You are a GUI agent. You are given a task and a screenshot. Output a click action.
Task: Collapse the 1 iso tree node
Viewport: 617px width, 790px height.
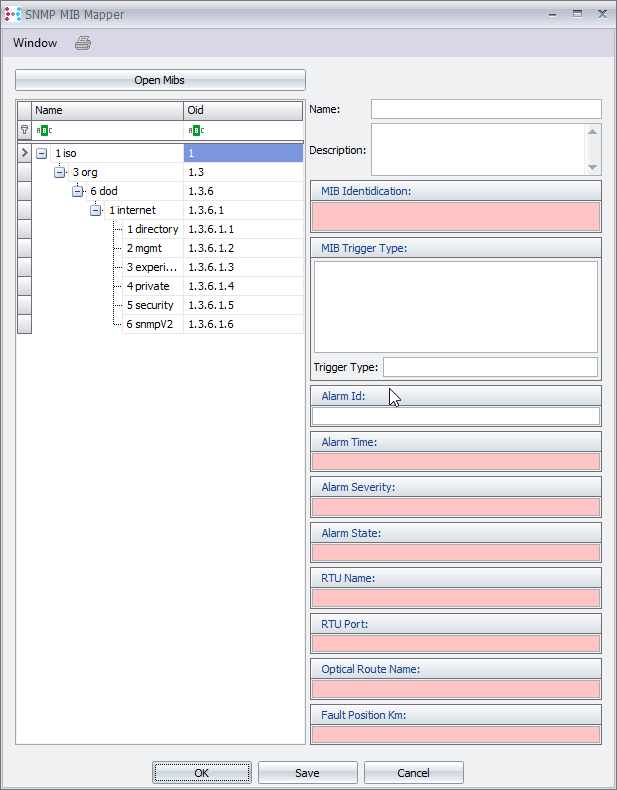[x=42, y=153]
